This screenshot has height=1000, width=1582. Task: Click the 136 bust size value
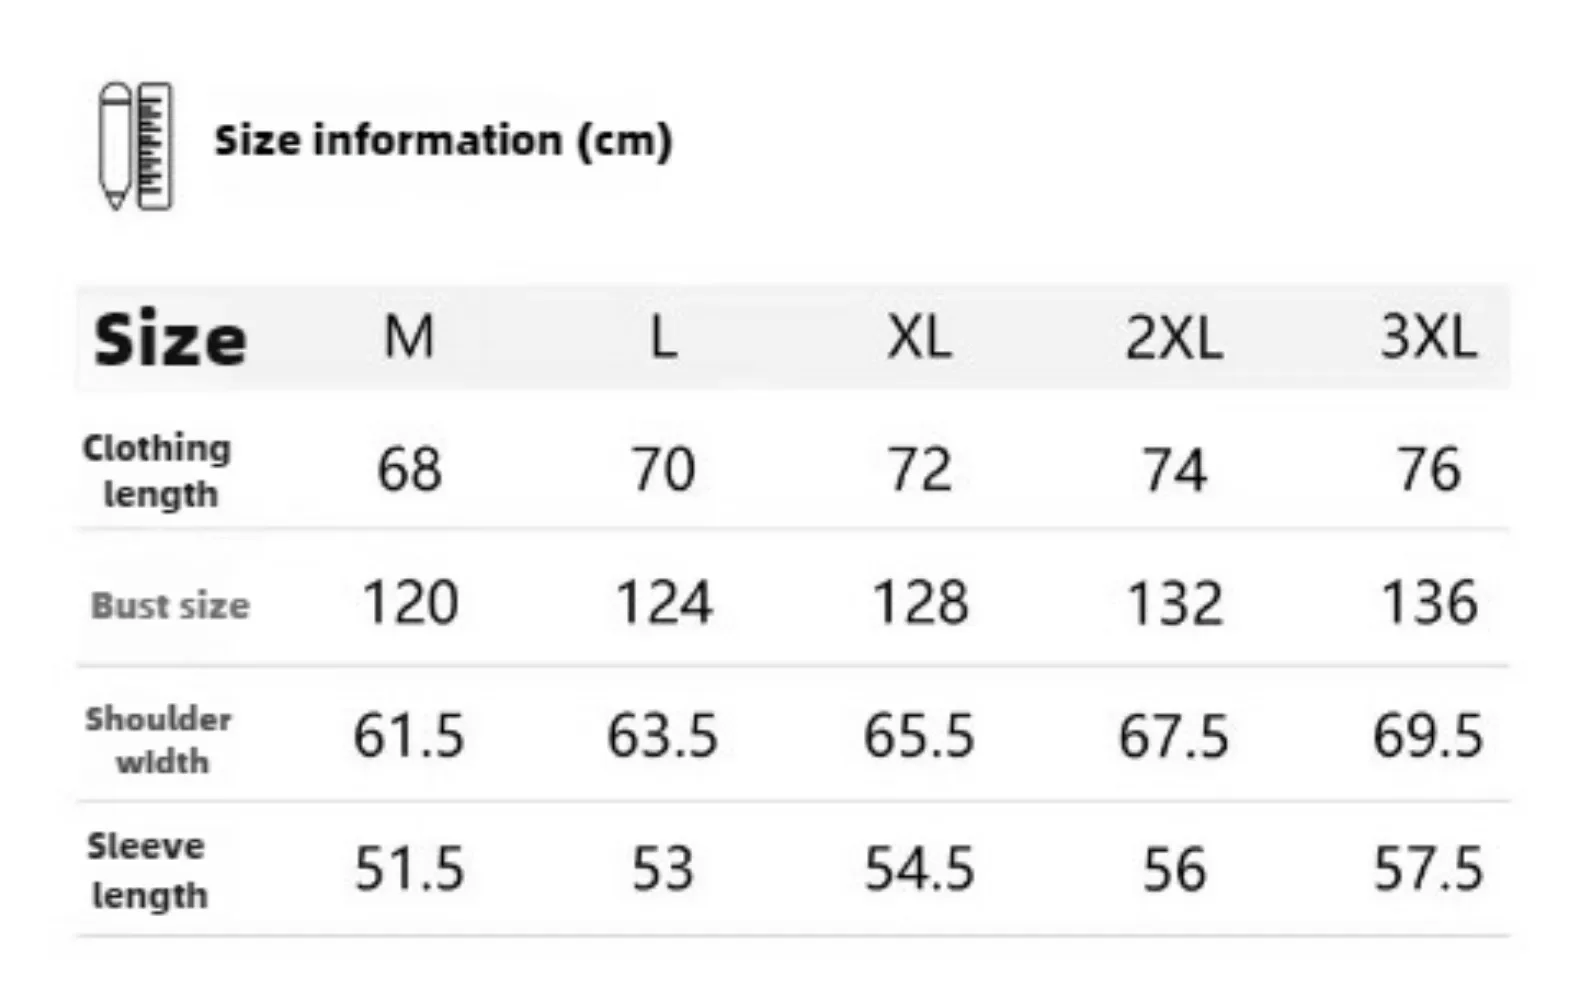[x=1429, y=603]
